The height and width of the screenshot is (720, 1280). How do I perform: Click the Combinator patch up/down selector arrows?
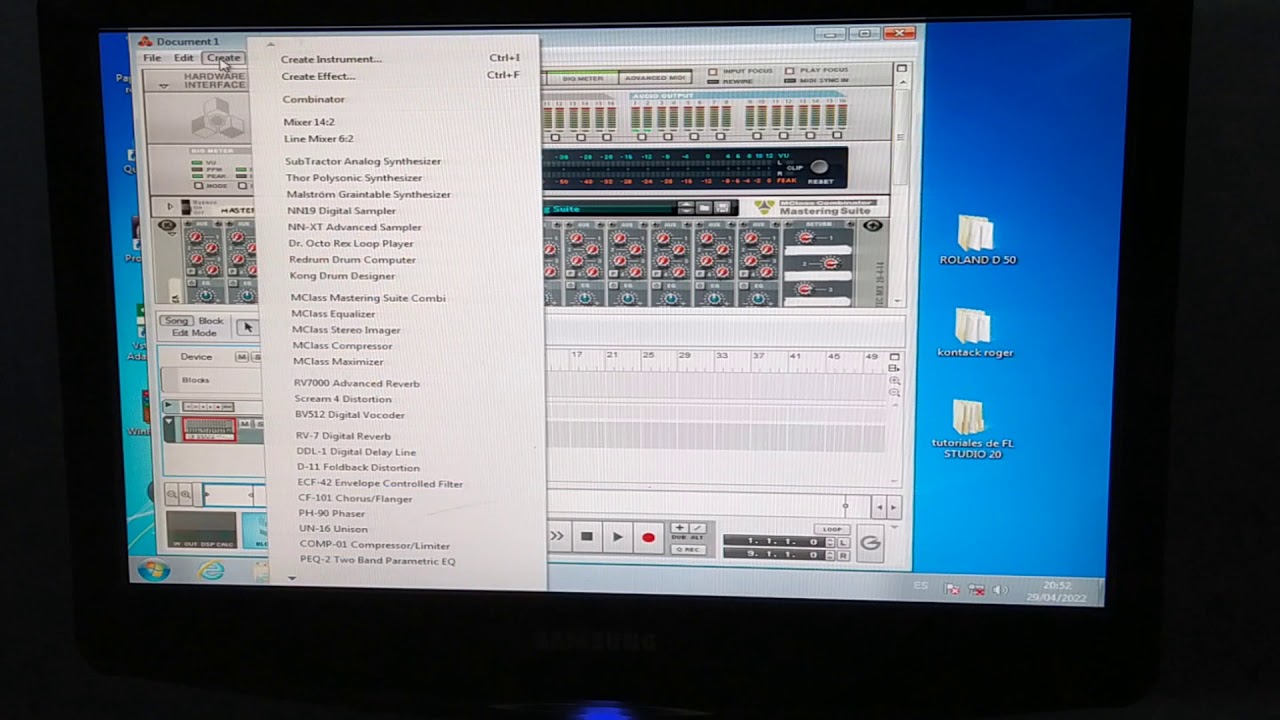click(686, 207)
